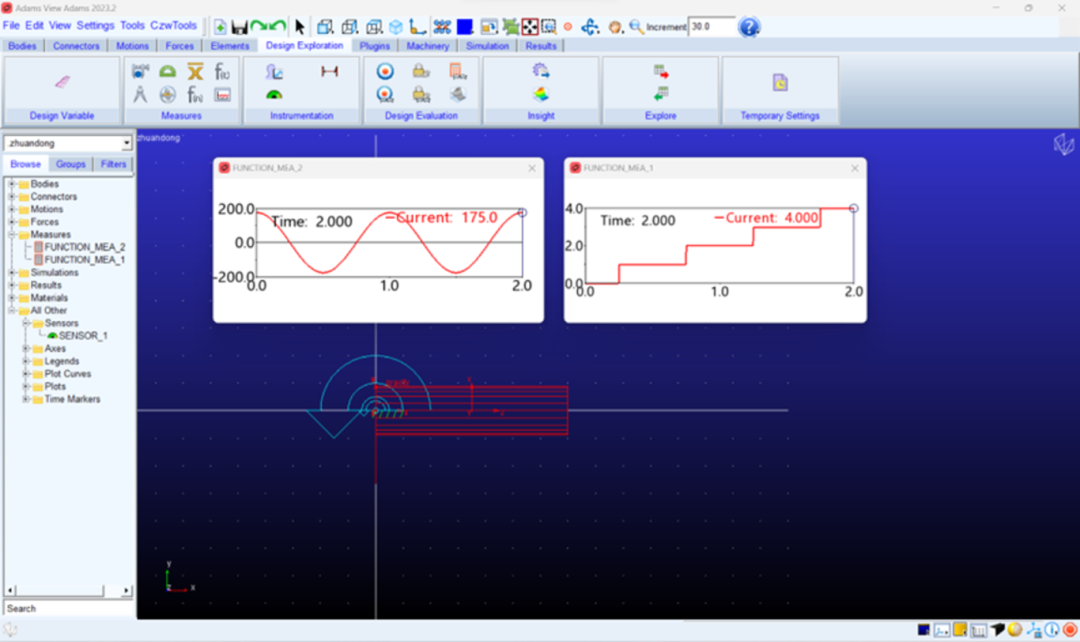The width and height of the screenshot is (1080, 642).
Task: Click the blue rotate view icon
Action: (x=590, y=27)
